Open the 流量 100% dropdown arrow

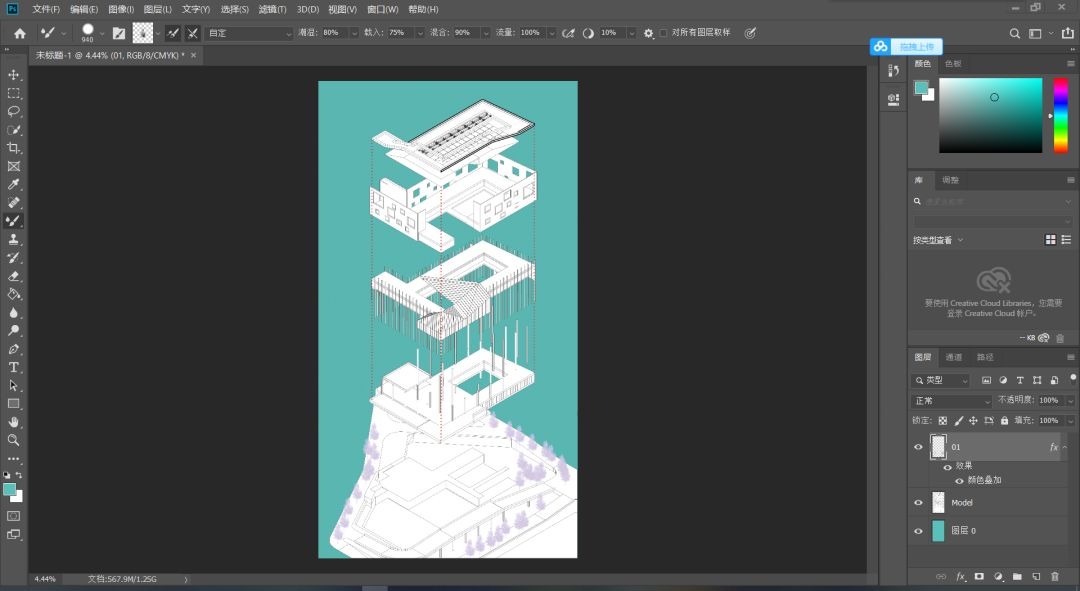[551, 33]
